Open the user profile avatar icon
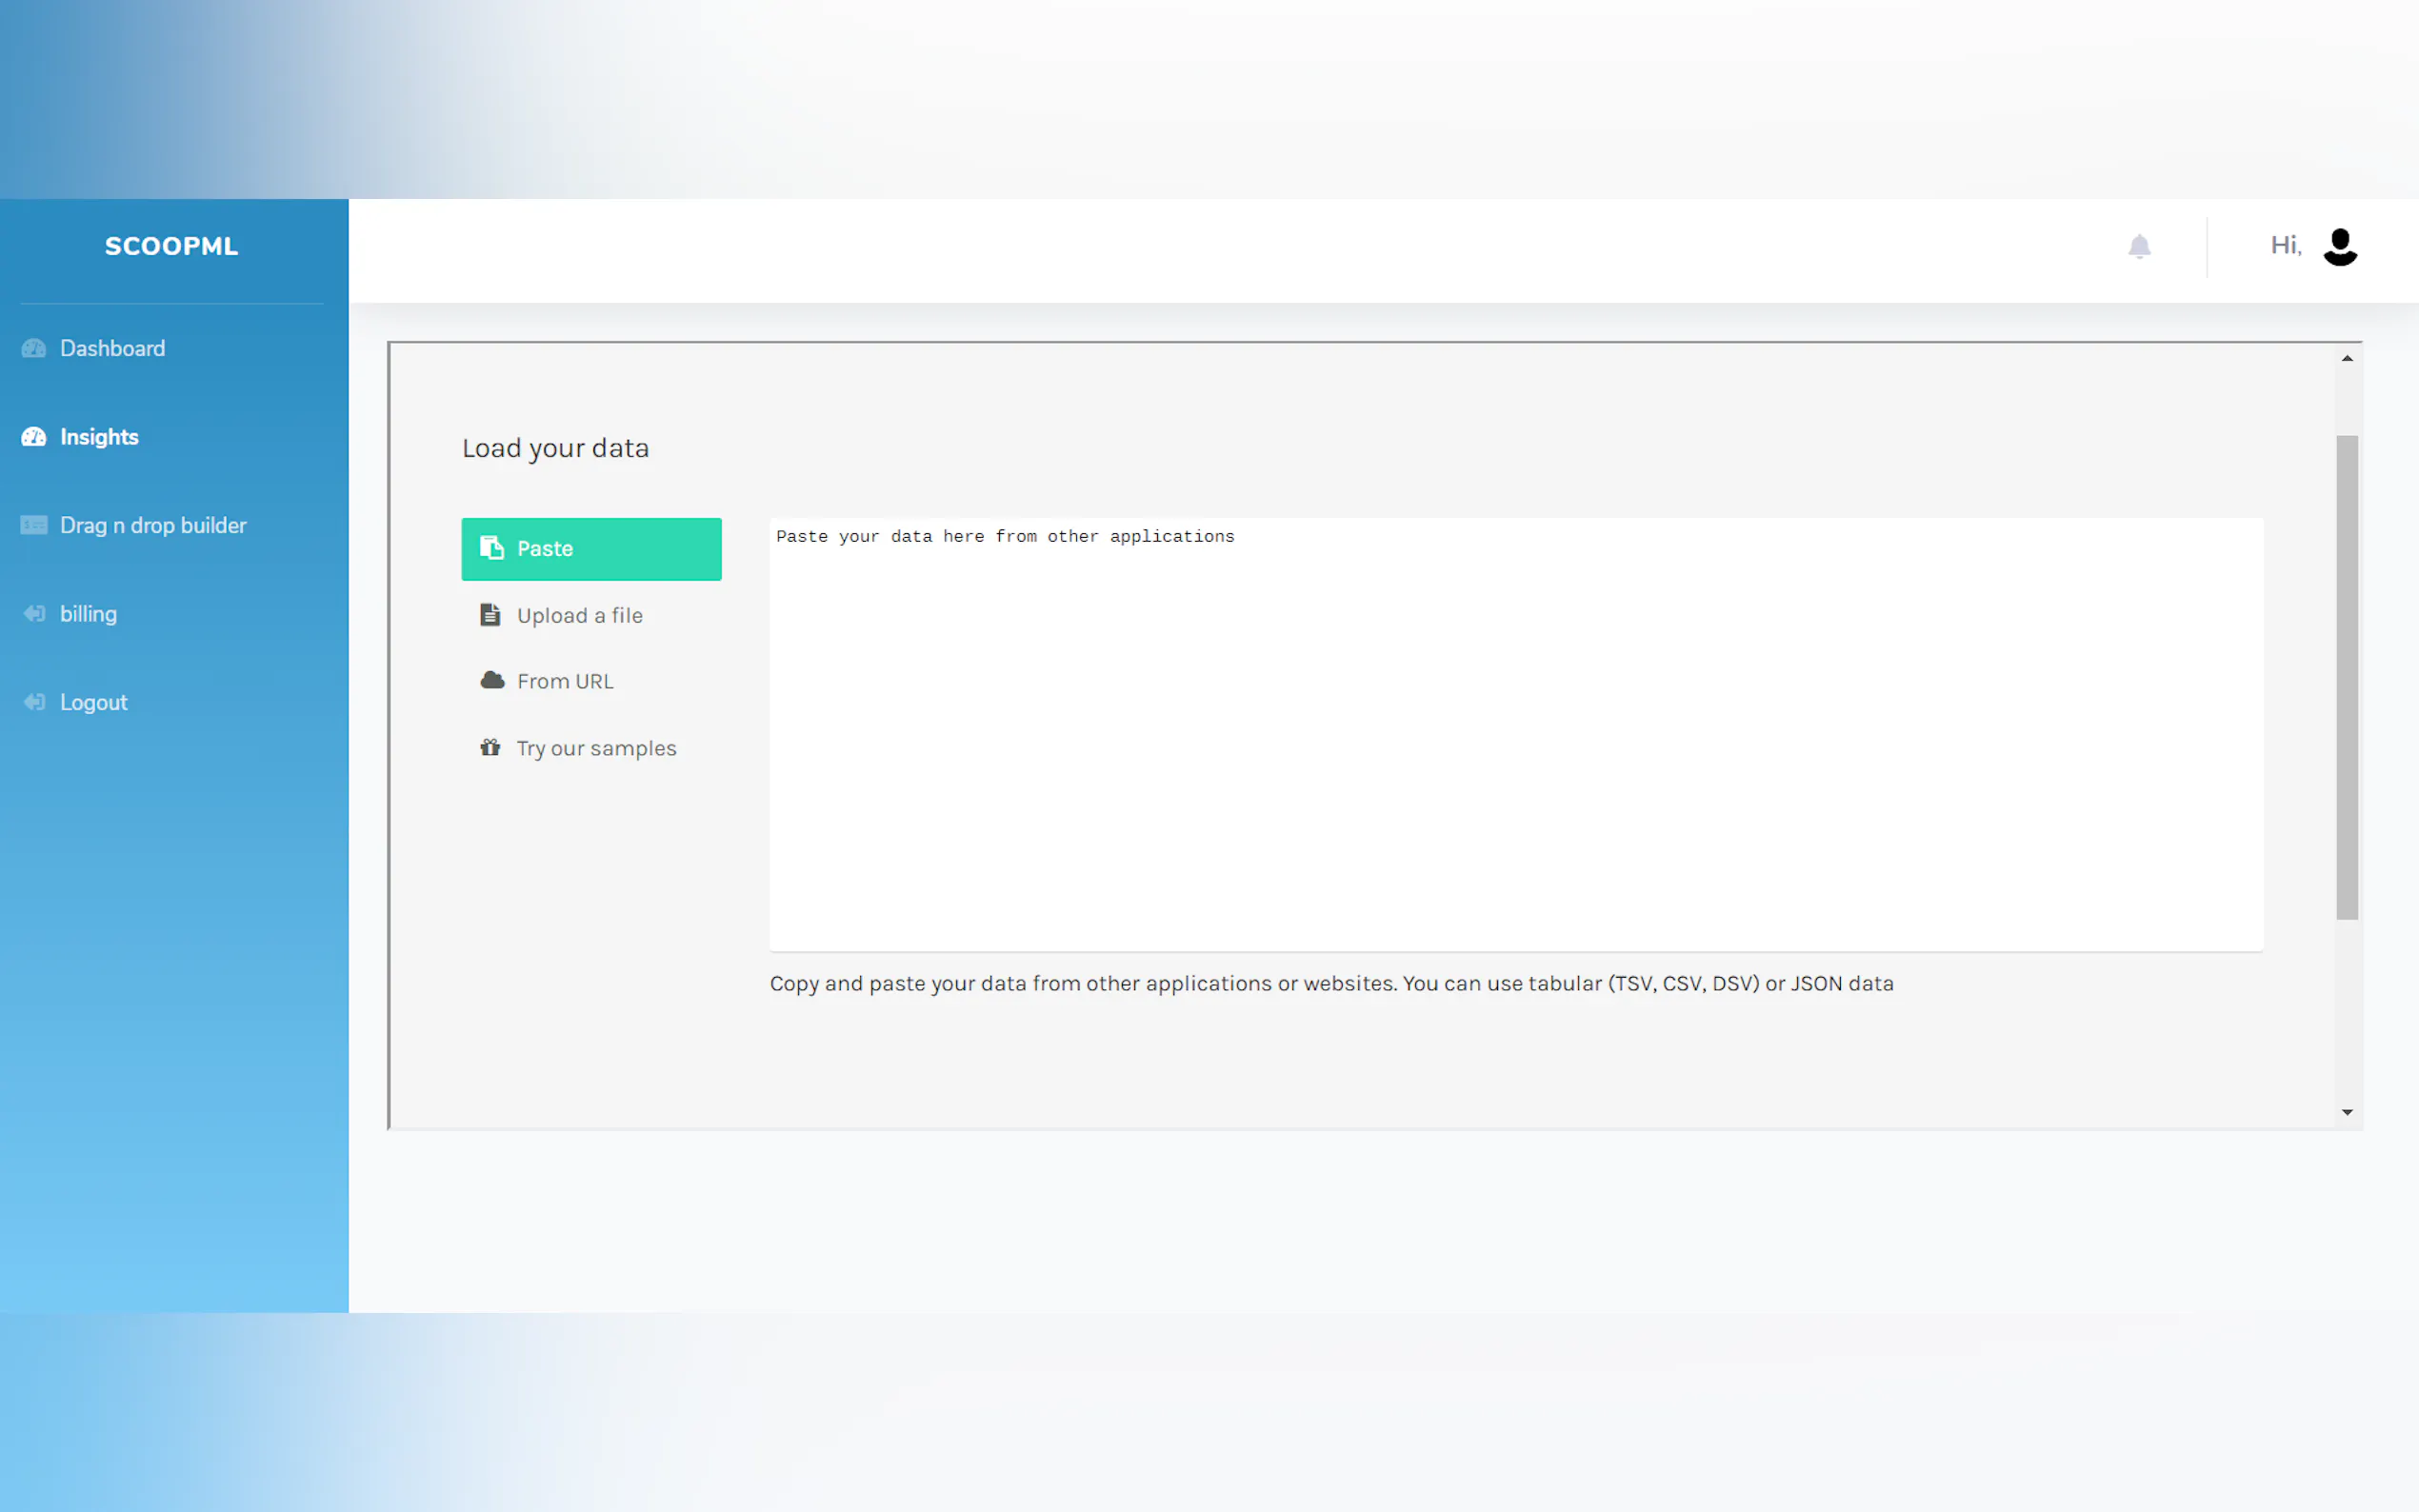The width and height of the screenshot is (2419, 1512). 2340,246
